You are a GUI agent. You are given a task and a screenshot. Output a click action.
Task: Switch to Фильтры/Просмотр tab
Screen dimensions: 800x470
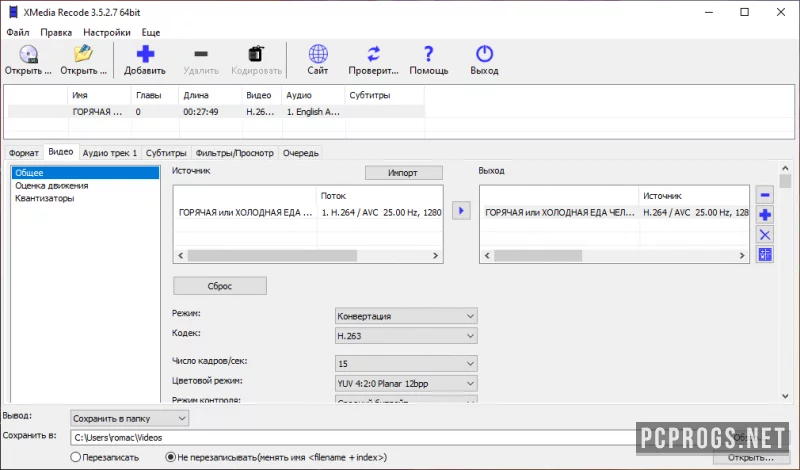[235, 153]
